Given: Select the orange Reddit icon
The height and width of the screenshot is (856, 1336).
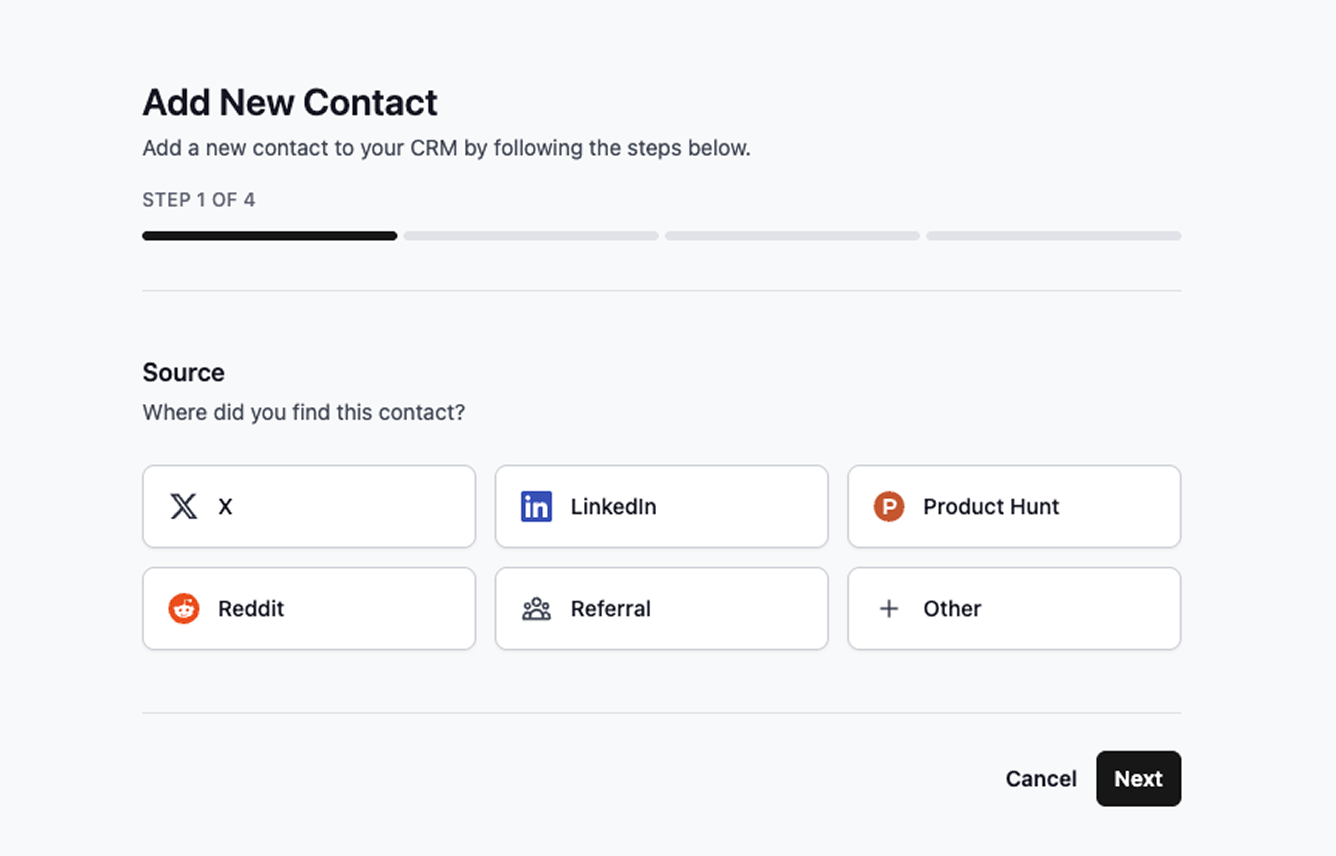Looking at the screenshot, I should pos(184,608).
